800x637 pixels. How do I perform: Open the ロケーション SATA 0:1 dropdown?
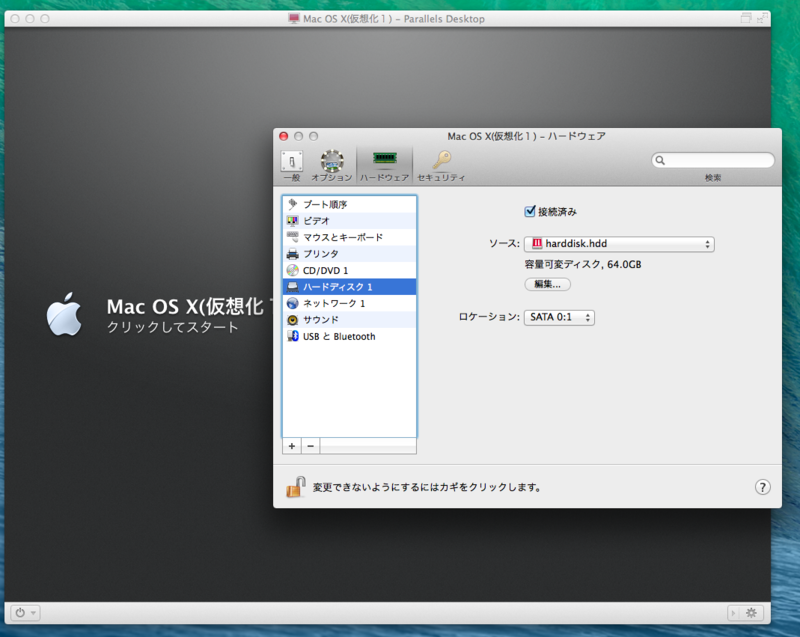click(559, 317)
